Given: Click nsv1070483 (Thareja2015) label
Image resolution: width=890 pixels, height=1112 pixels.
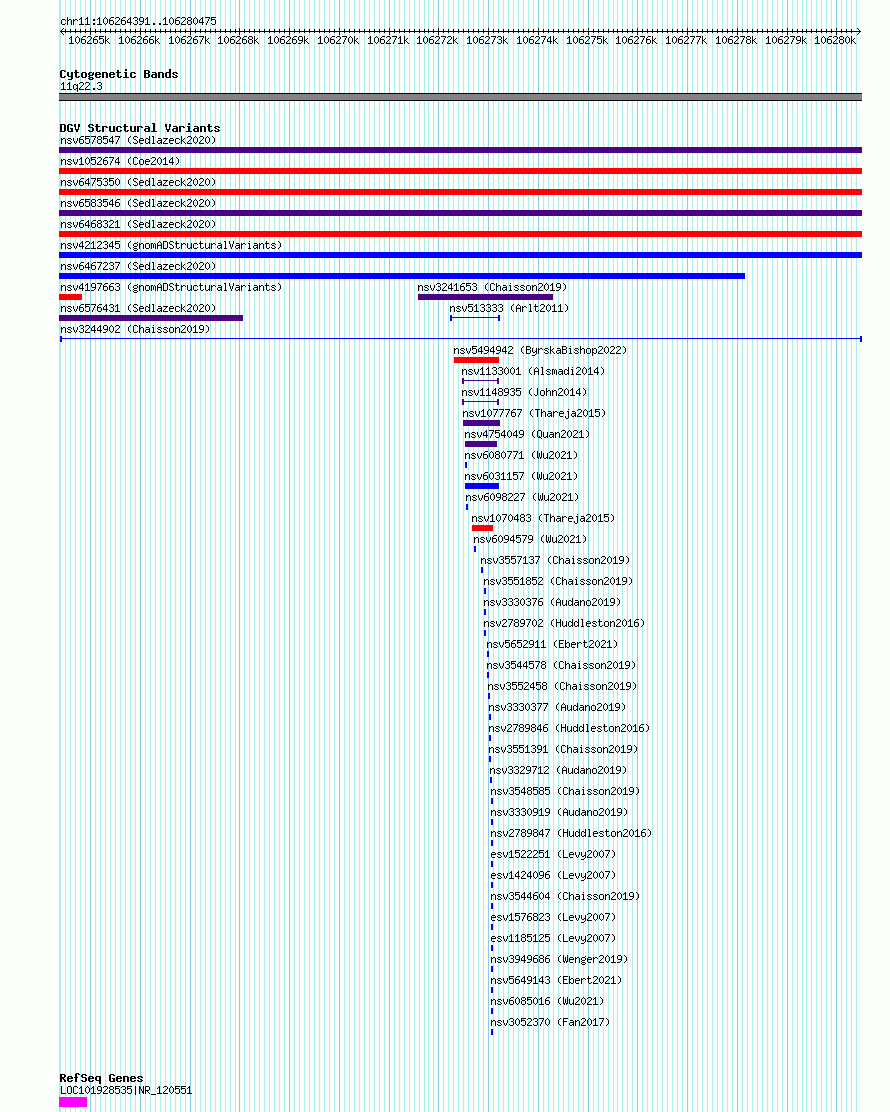Looking at the screenshot, I should pos(543,518).
